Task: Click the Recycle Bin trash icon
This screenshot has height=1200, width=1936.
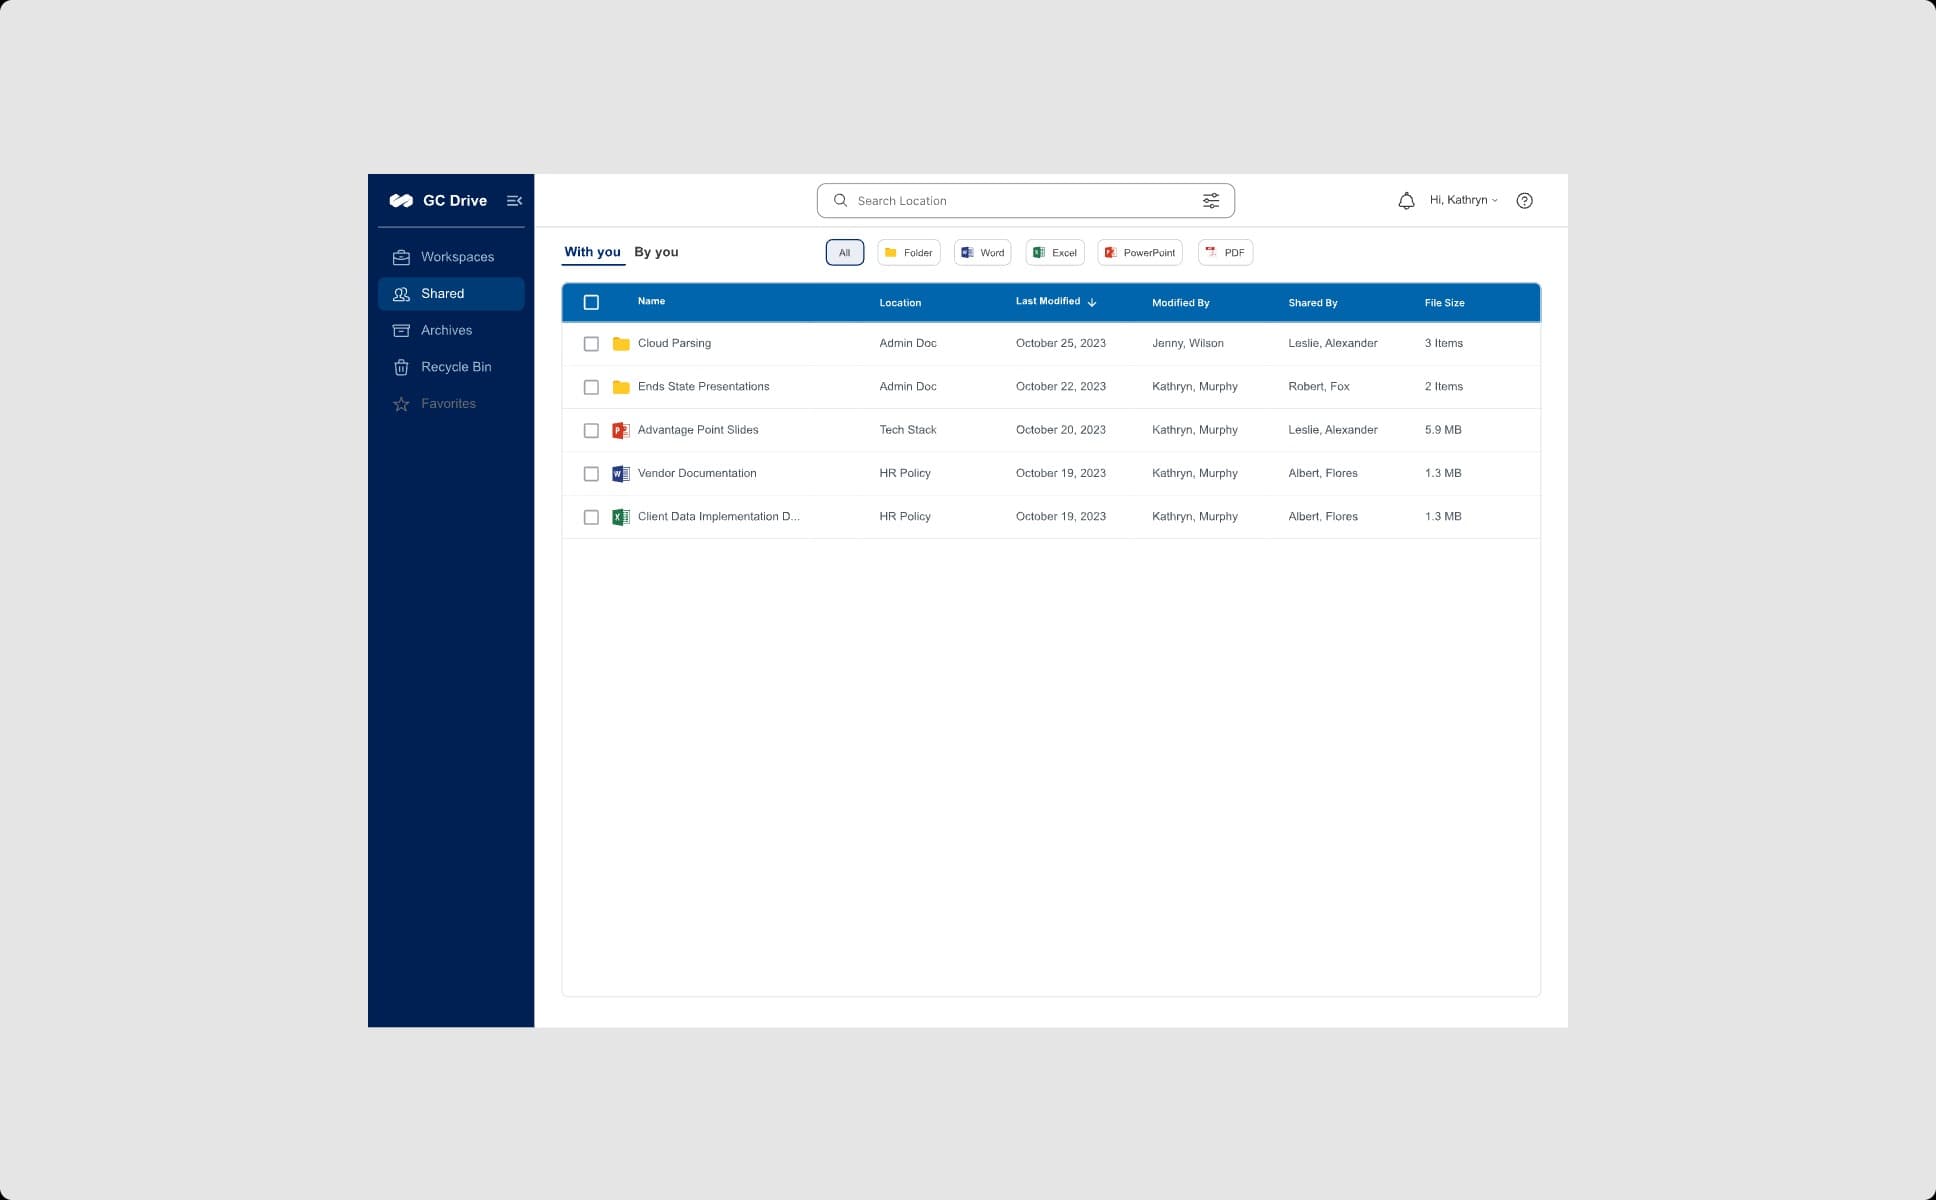Action: click(x=401, y=367)
